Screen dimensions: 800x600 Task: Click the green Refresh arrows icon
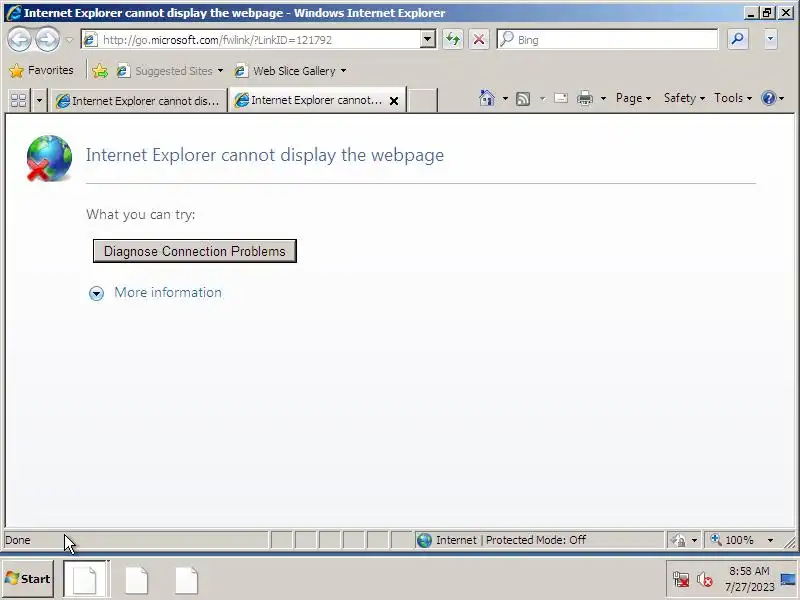(x=453, y=39)
